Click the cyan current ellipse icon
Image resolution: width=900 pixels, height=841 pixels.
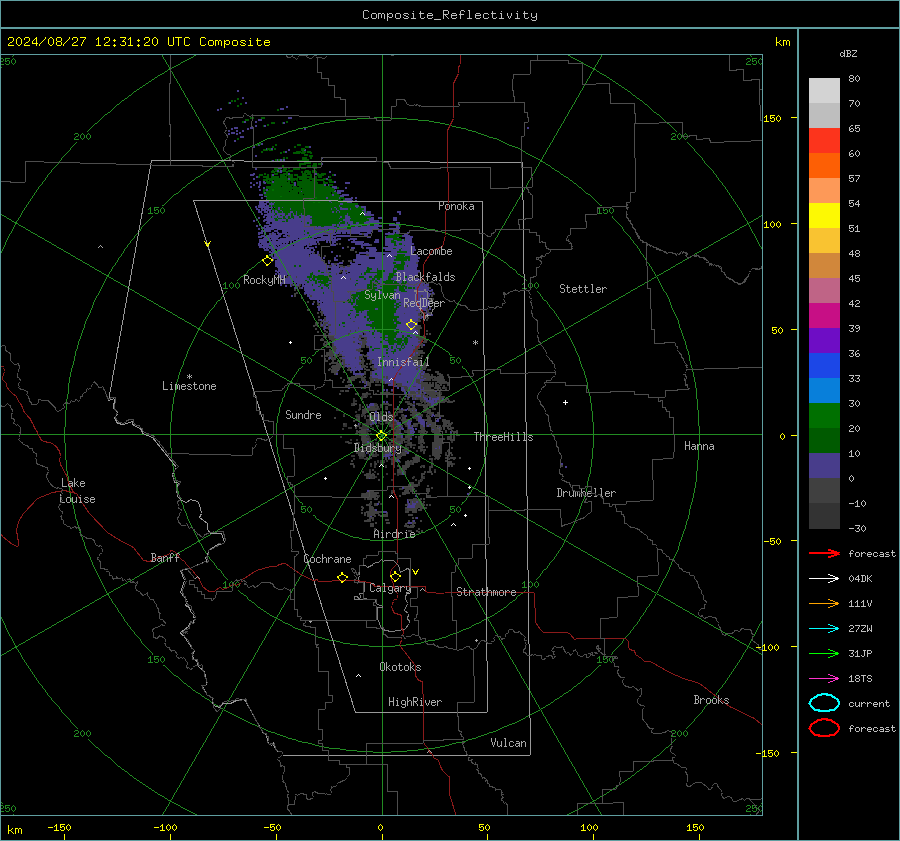pyautogui.click(x=824, y=703)
